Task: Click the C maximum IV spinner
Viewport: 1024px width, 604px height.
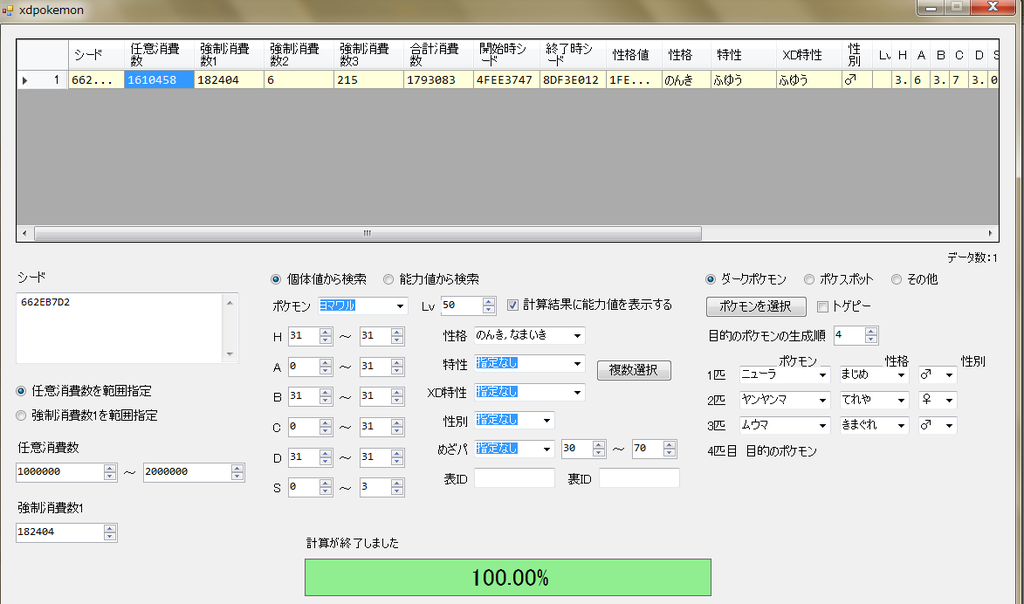Action: 382,426
